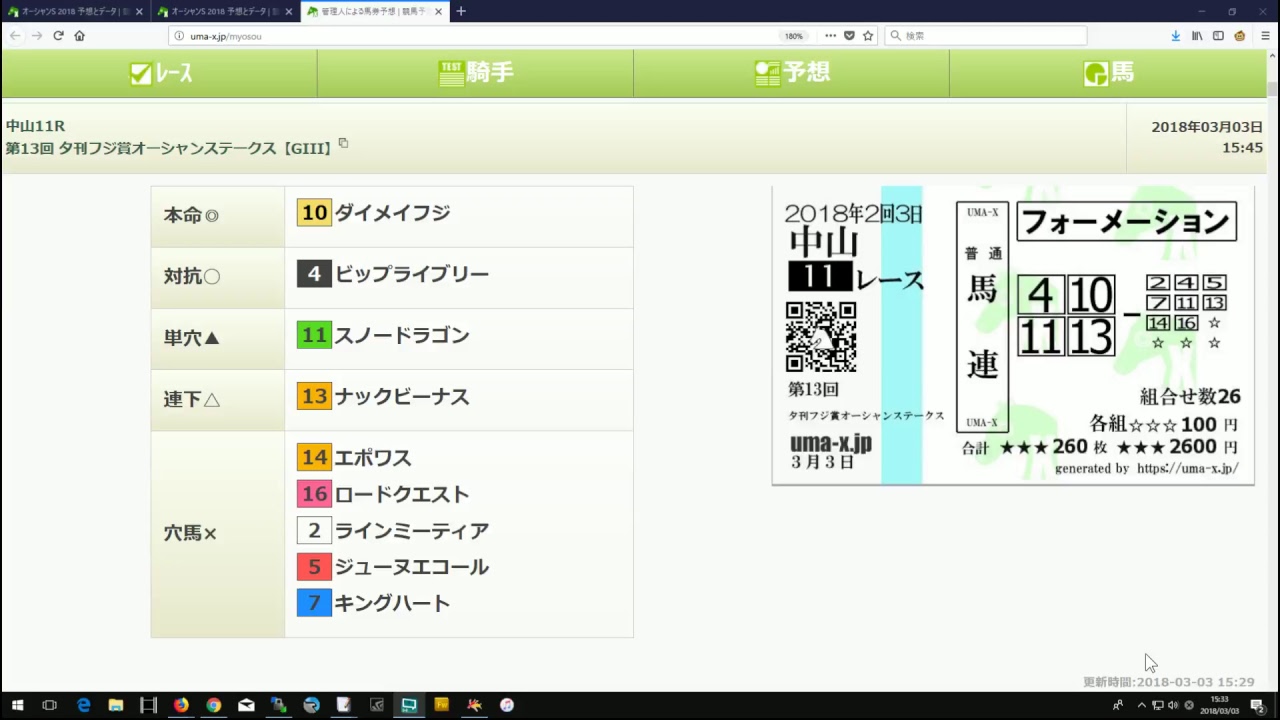This screenshot has height=720, width=1280.
Task: Open the page actions three-dot menu
Action: pyautogui.click(x=830, y=36)
